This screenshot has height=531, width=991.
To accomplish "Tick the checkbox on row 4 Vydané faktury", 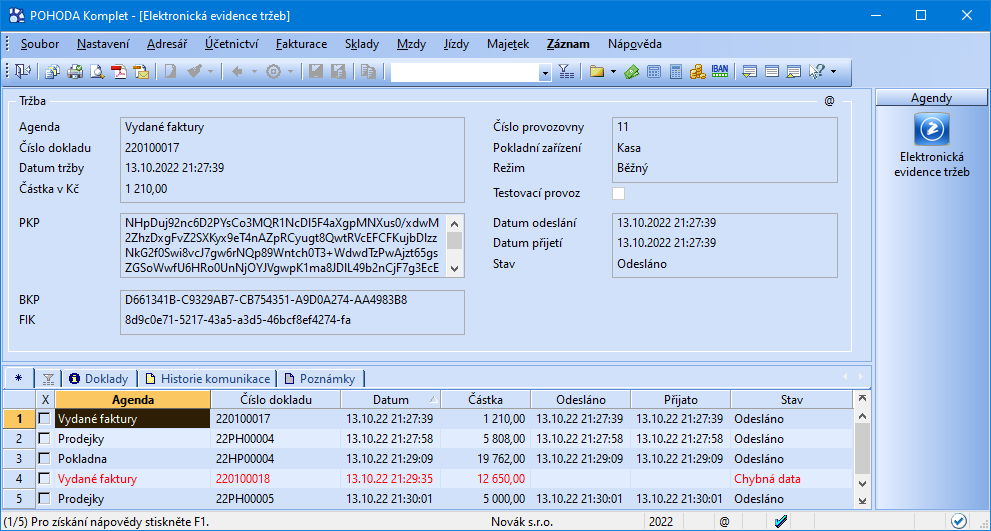I will [44, 479].
